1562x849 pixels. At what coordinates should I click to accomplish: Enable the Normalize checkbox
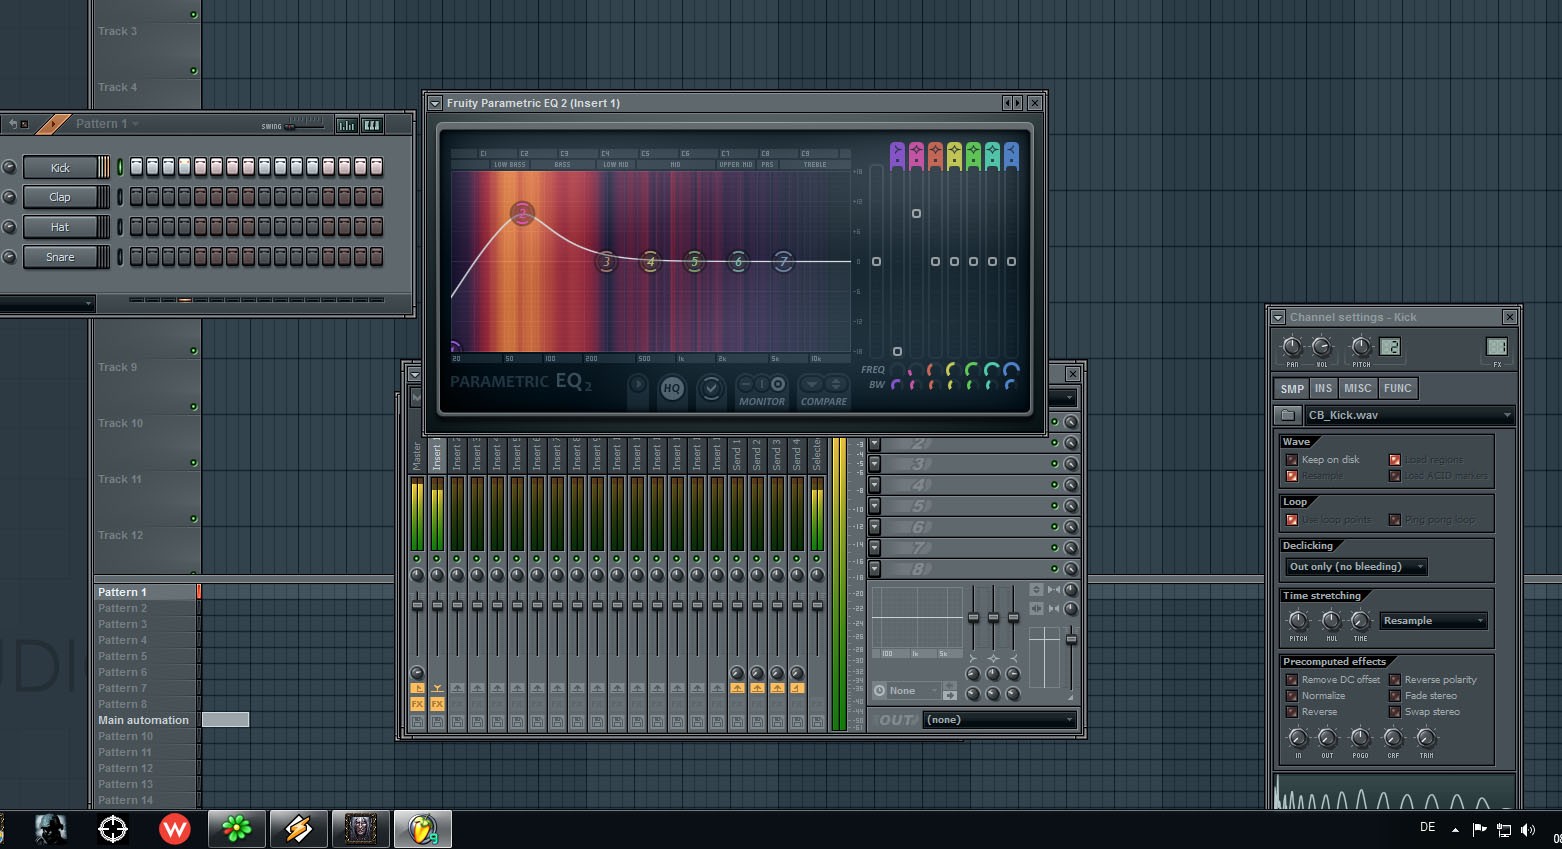click(1292, 696)
